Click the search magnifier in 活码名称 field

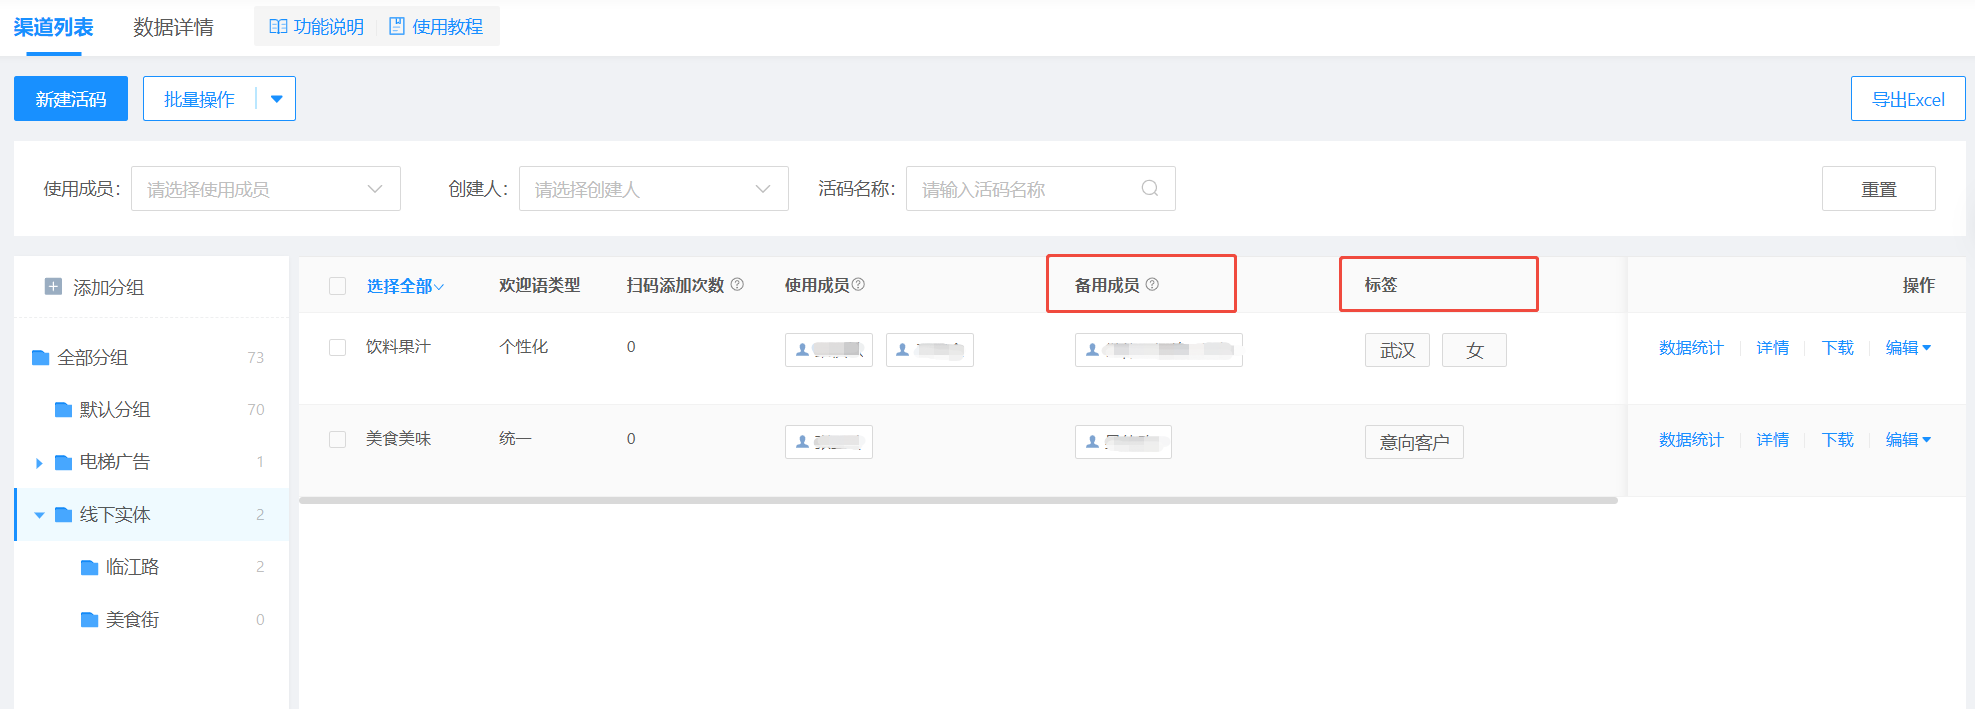(x=1150, y=188)
